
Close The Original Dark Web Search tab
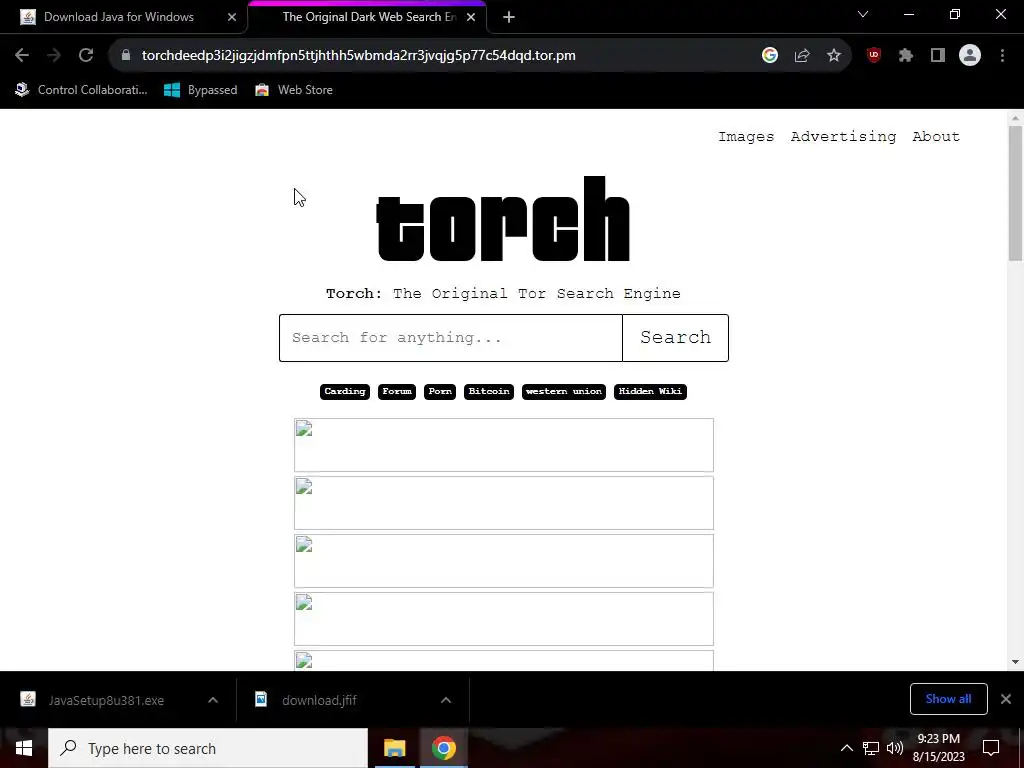point(471,18)
